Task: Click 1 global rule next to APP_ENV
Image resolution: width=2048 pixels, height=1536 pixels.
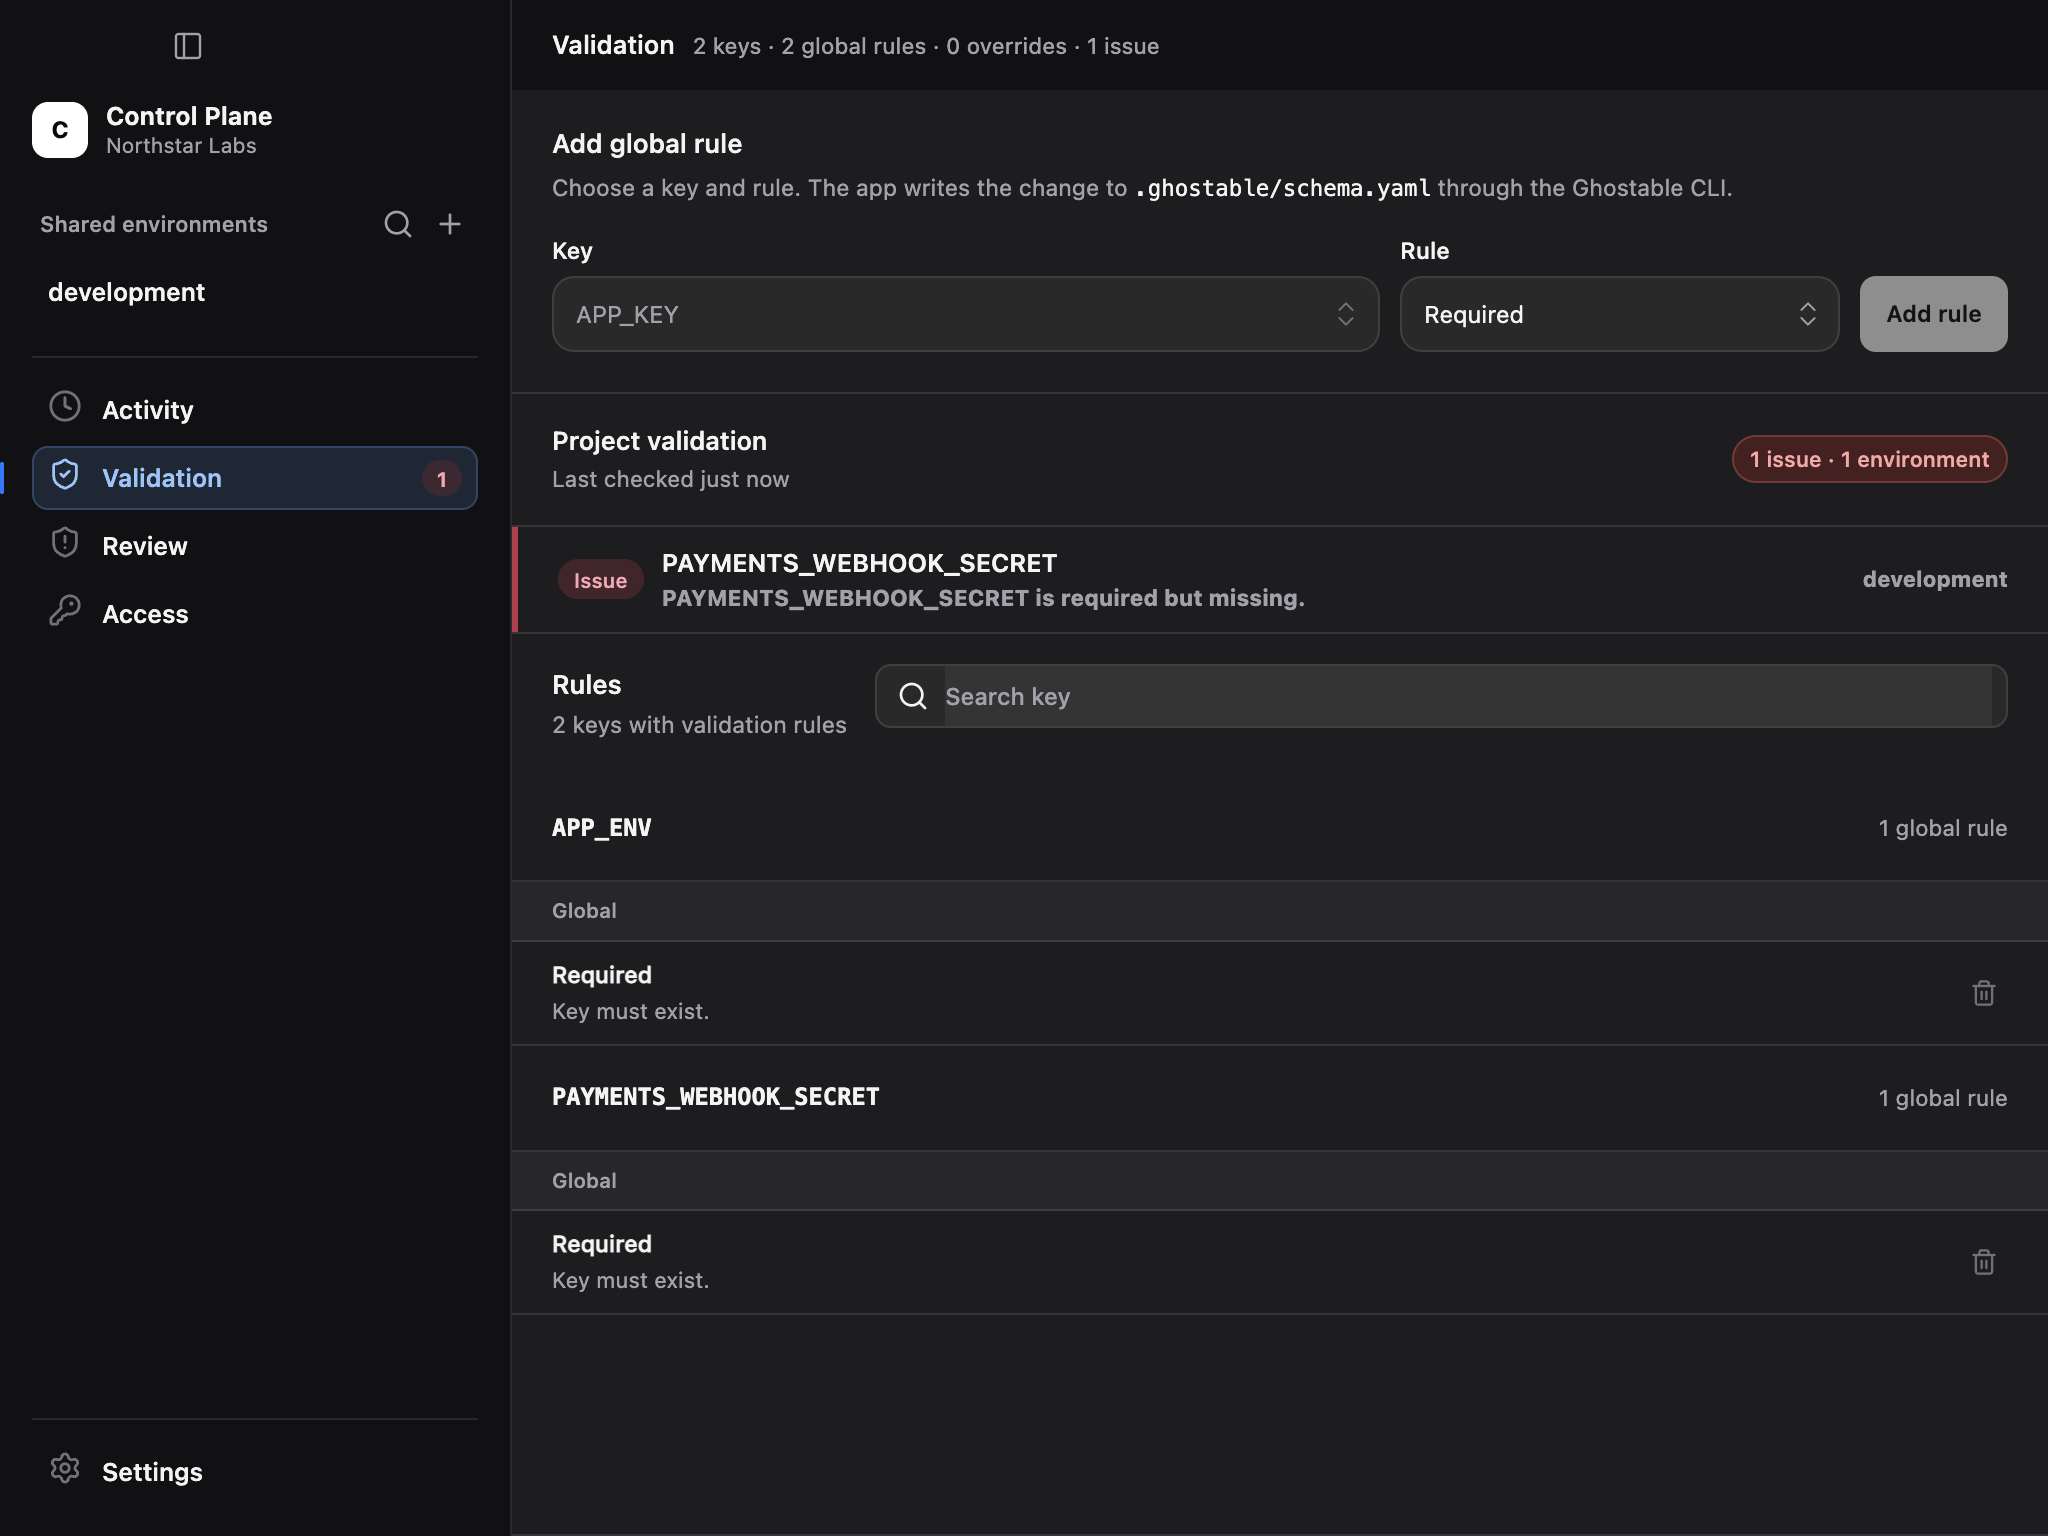Action: click(1942, 828)
